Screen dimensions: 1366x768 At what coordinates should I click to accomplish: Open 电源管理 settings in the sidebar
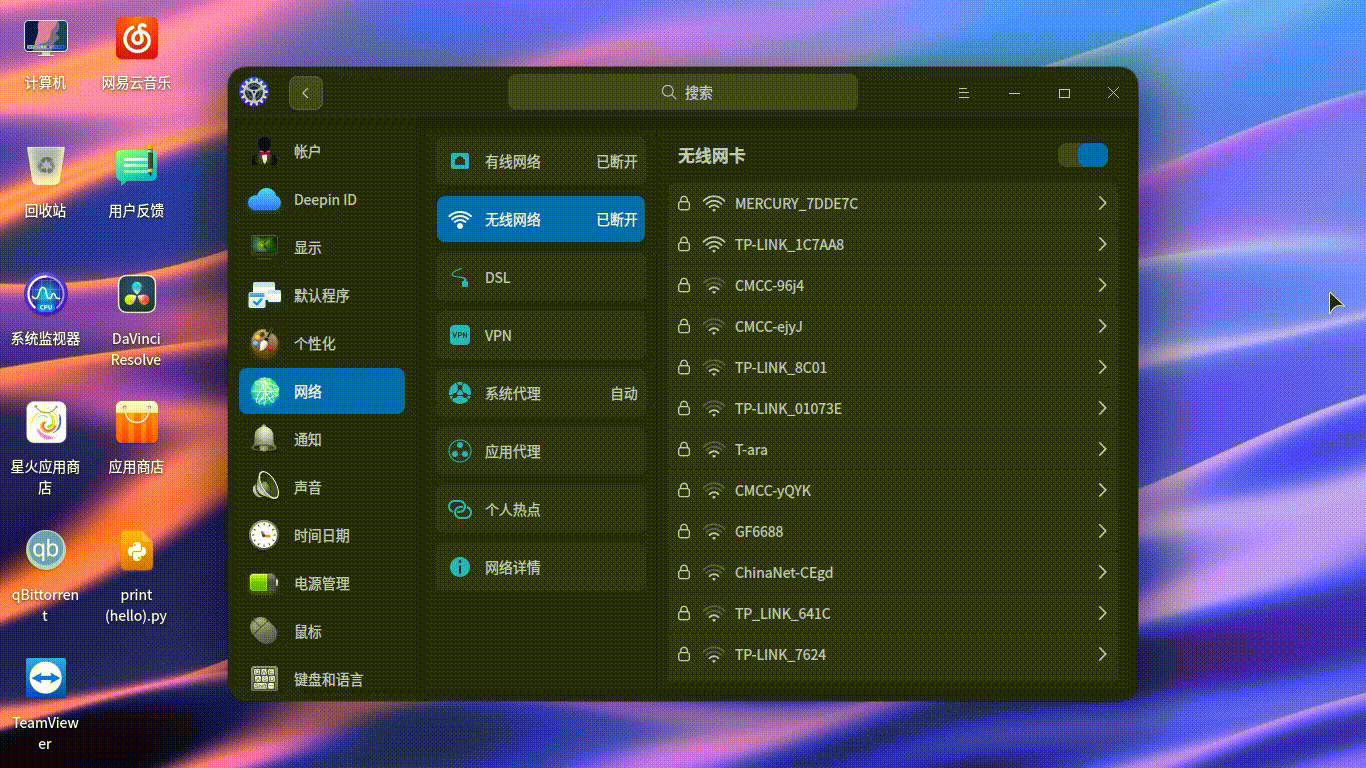(322, 584)
